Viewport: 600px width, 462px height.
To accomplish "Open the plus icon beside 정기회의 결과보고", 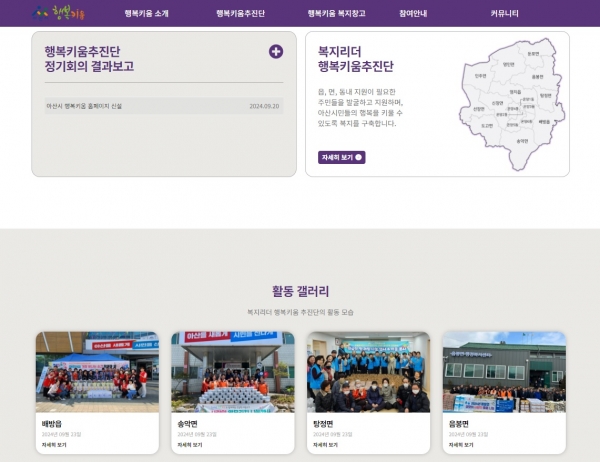I will pyautogui.click(x=276, y=51).
